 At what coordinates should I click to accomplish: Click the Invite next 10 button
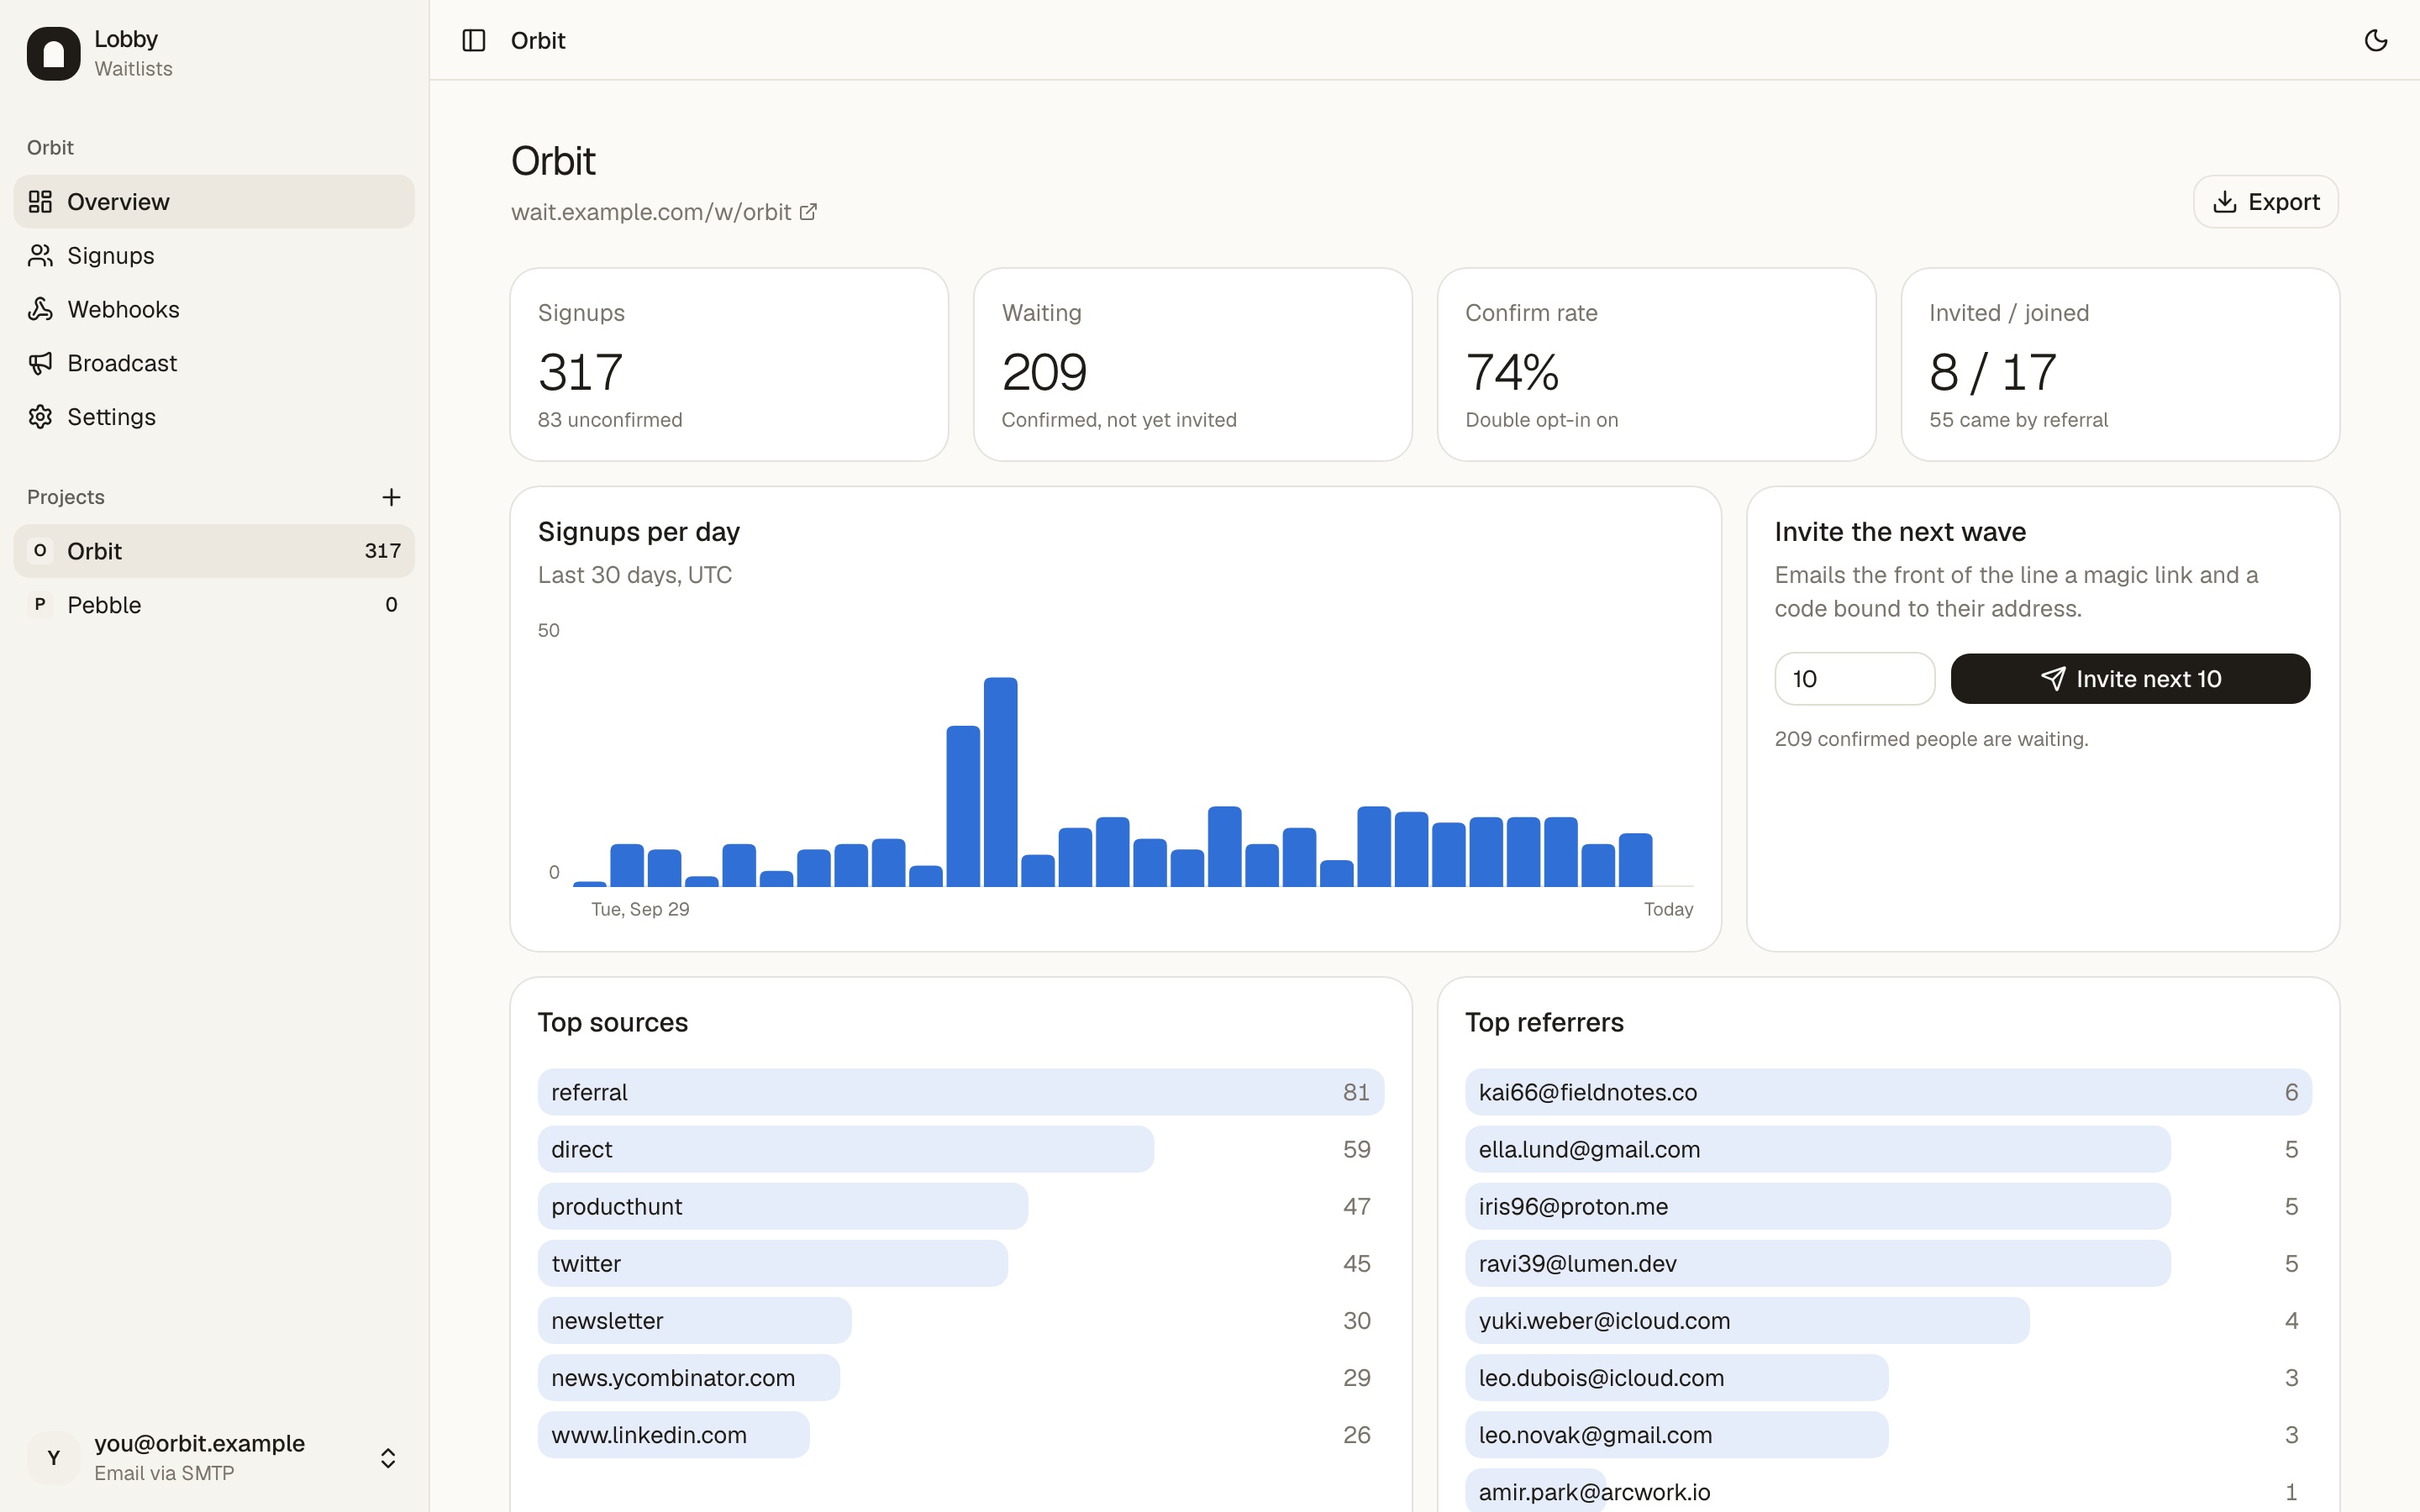coord(2130,679)
